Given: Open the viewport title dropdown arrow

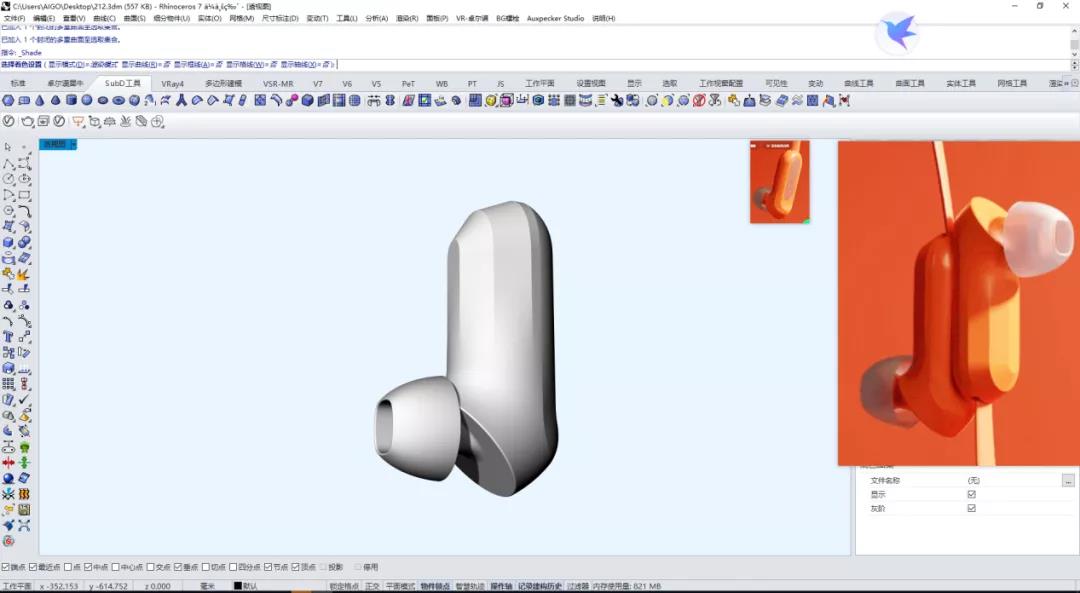Looking at the screenshot, I should (73, 145).
